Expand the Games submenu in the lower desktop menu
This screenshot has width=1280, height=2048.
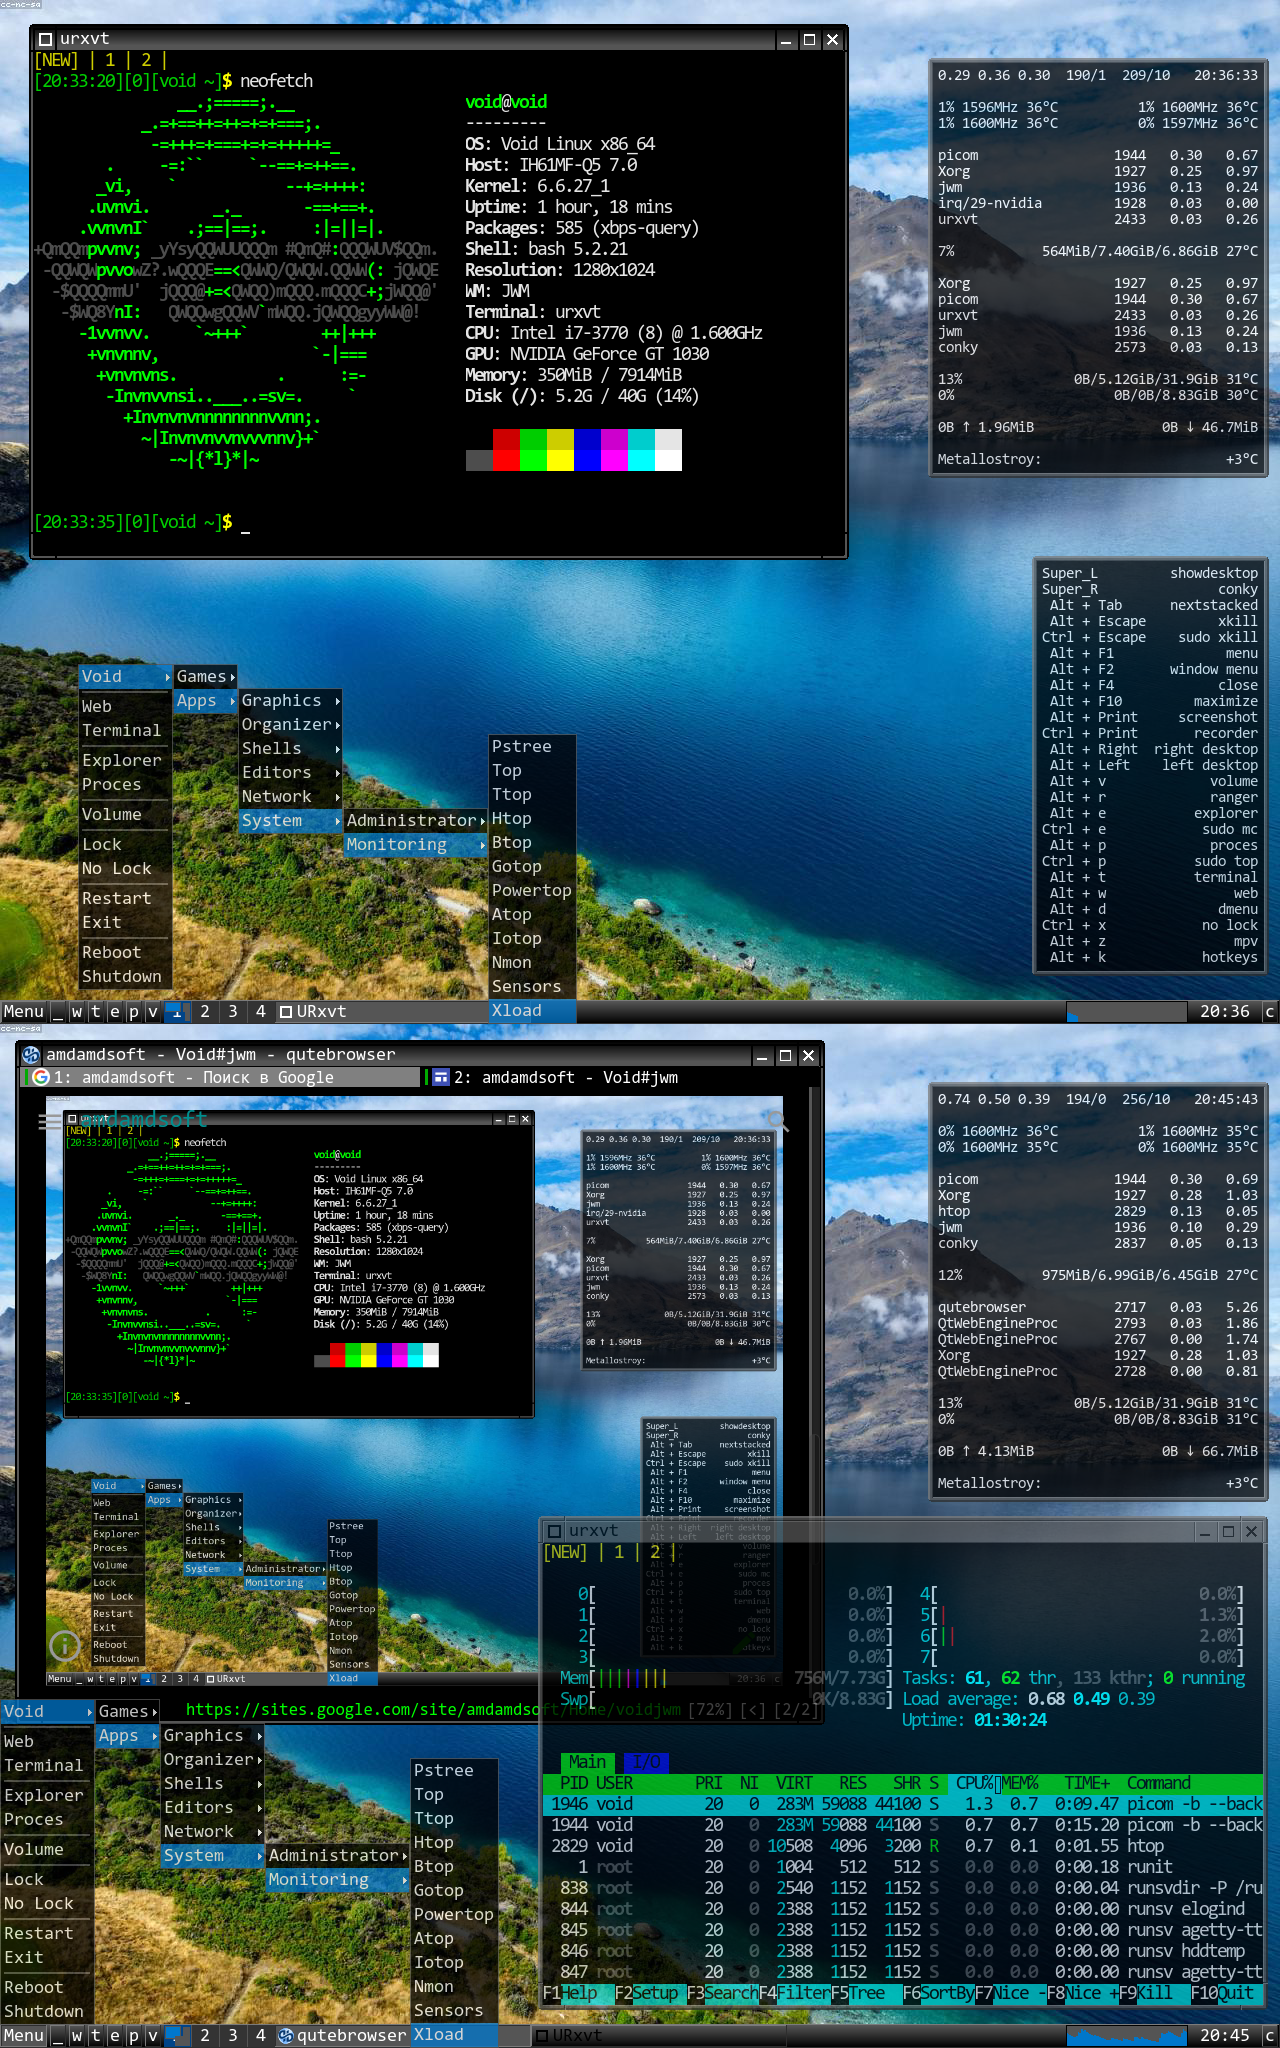(x=127, y=1711)
